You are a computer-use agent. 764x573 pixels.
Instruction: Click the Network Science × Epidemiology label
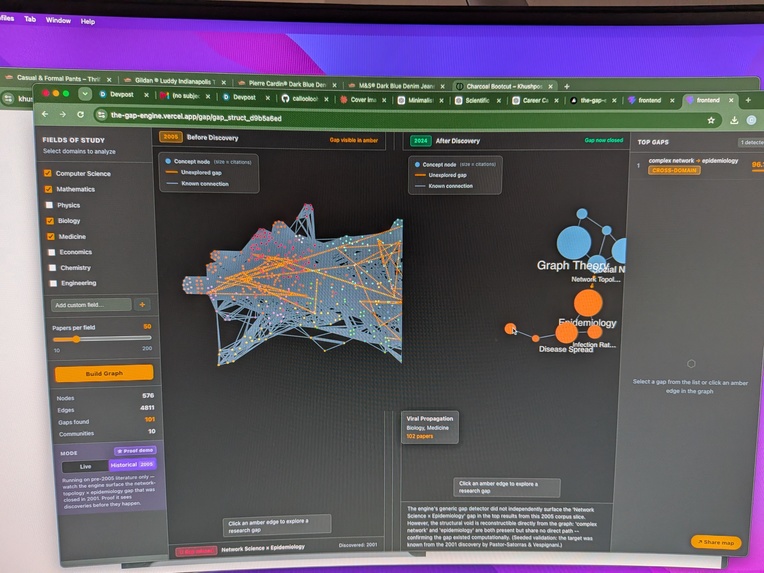[263, 548]
